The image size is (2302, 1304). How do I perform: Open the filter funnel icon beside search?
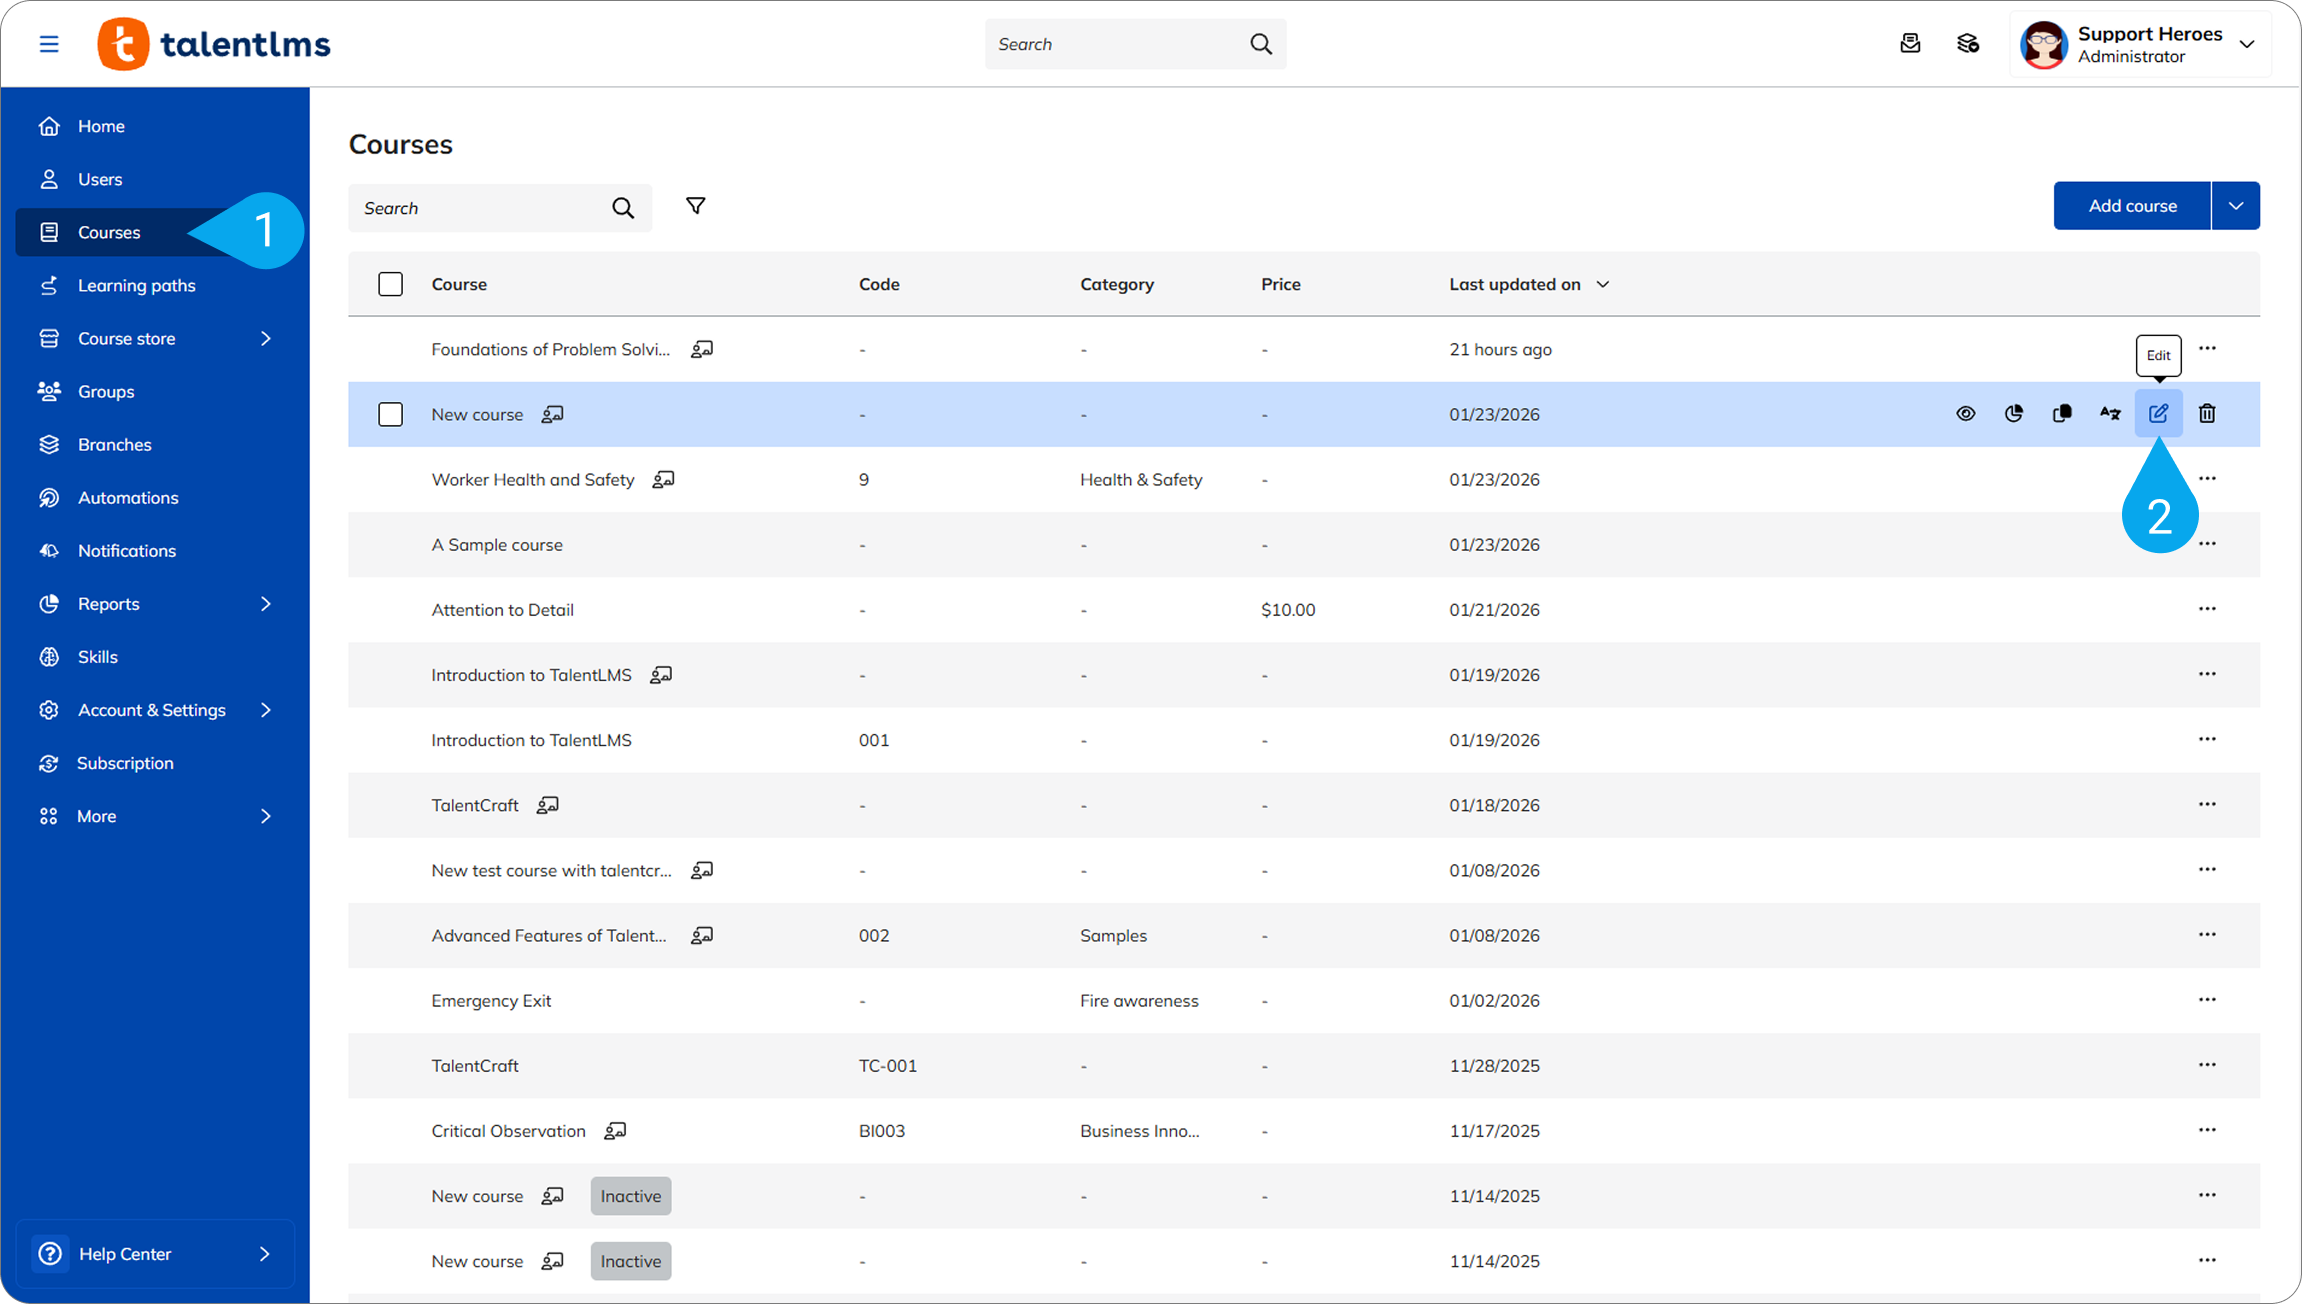point(696,206)
